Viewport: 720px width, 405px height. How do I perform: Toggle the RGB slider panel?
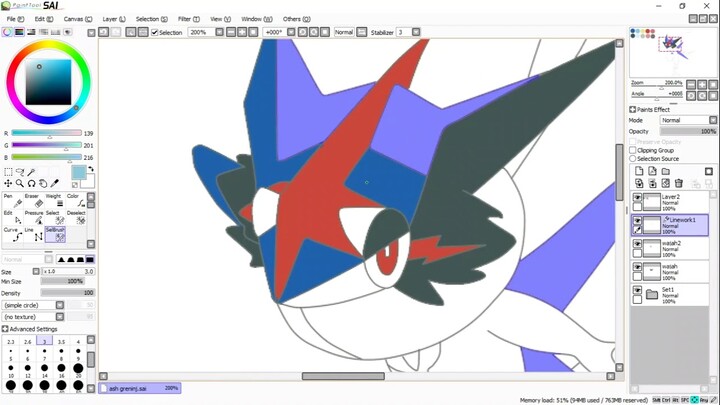coord(19,32)
